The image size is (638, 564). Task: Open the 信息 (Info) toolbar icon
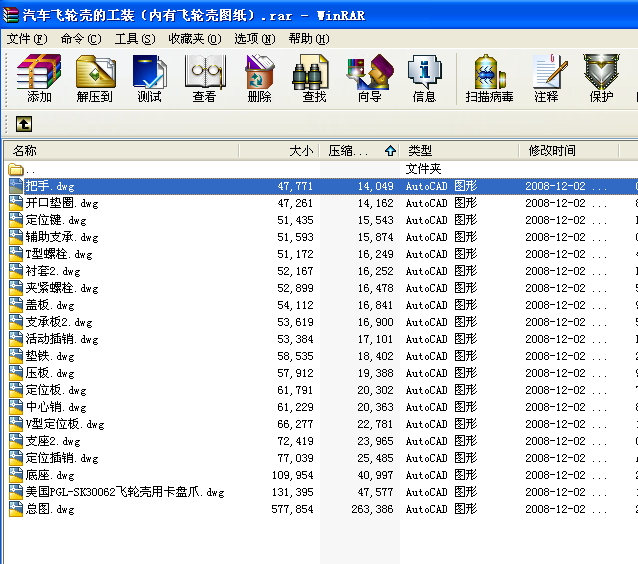point(424,79)
